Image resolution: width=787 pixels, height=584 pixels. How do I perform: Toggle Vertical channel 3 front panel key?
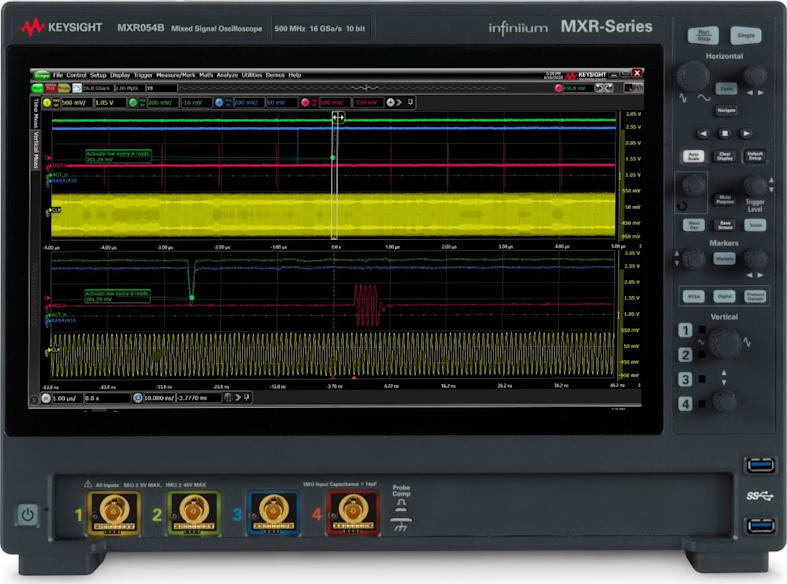(685, 379)
